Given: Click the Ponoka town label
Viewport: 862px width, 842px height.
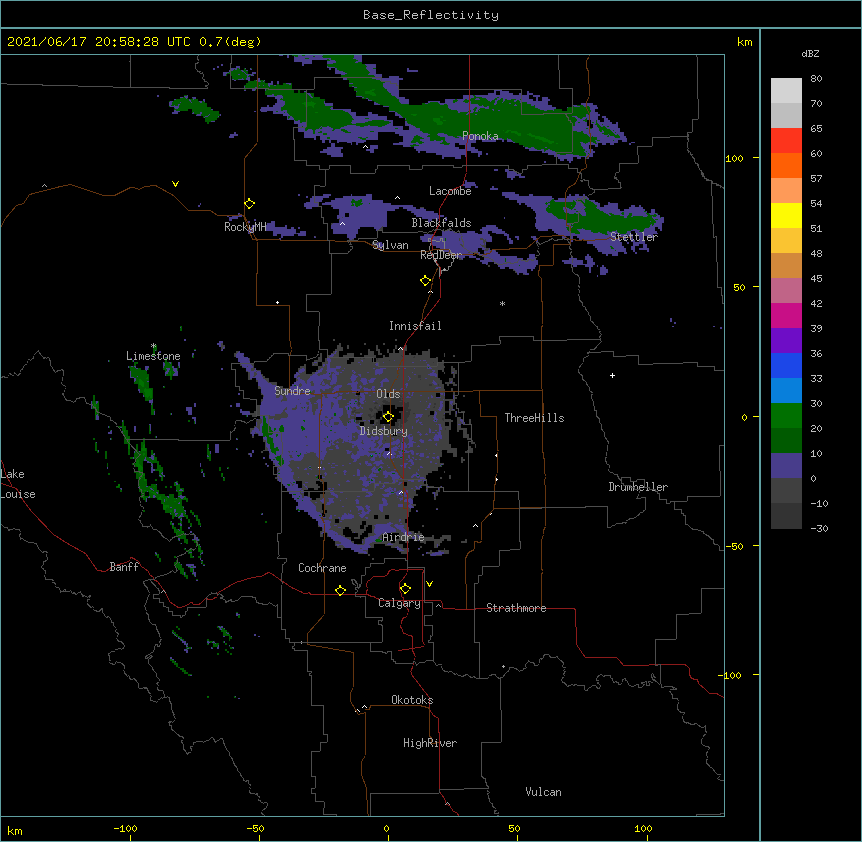Looking at the screenshot, I should (x=480, y=136).
